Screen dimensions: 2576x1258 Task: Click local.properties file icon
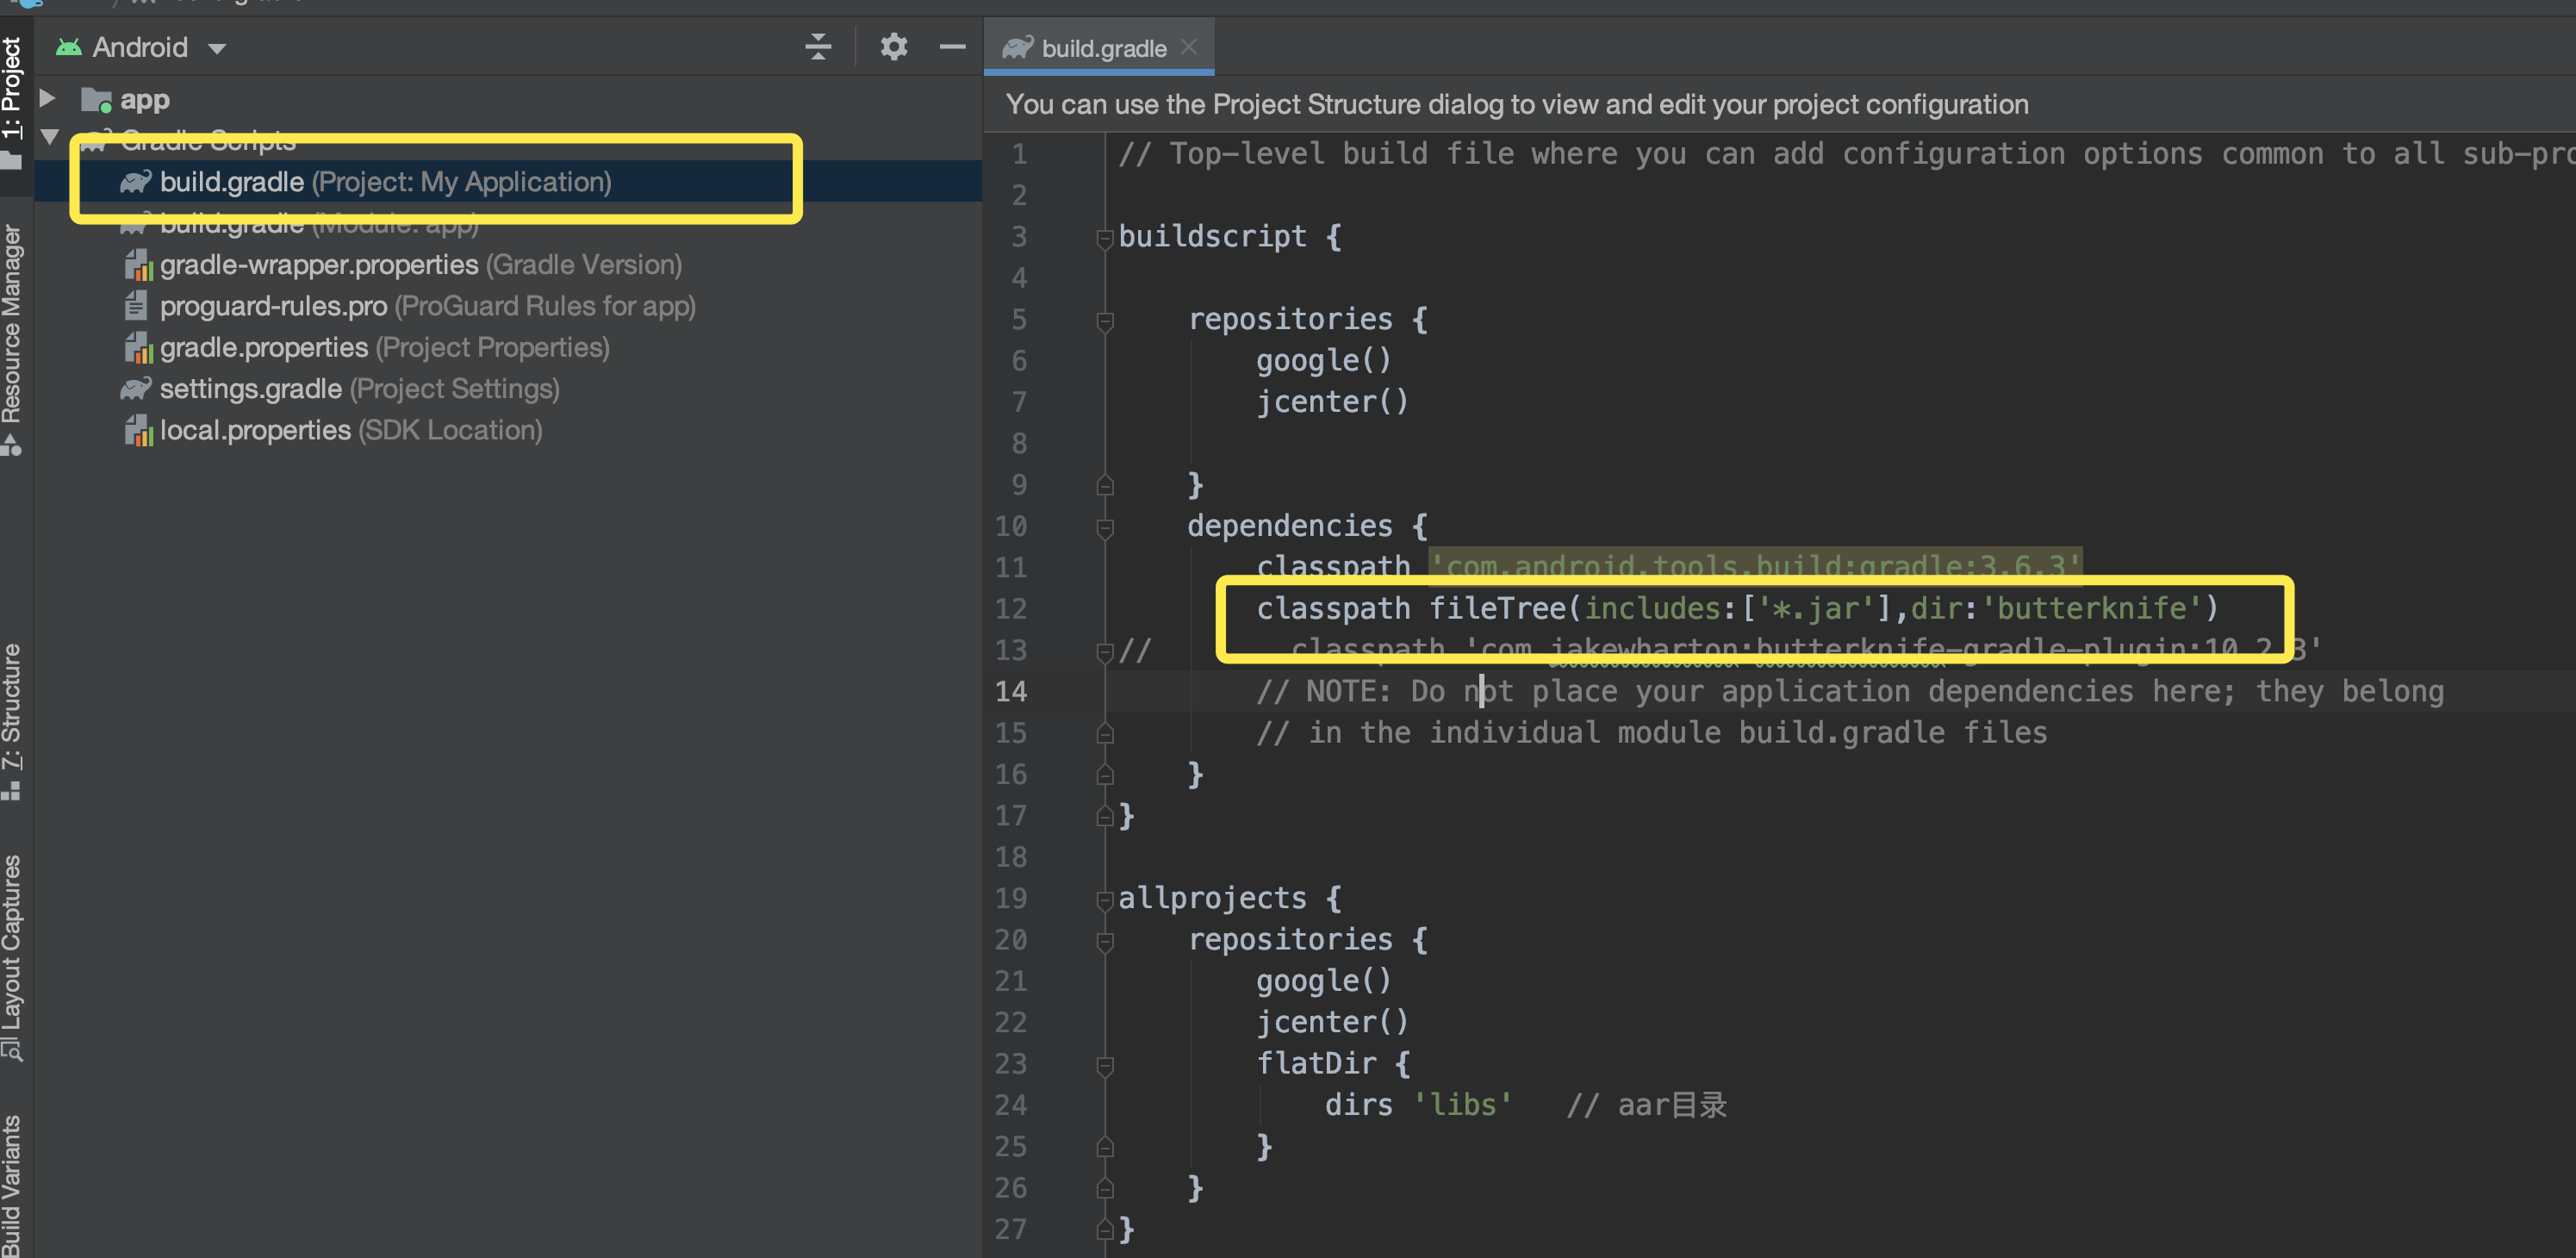(x=138, y=430)
